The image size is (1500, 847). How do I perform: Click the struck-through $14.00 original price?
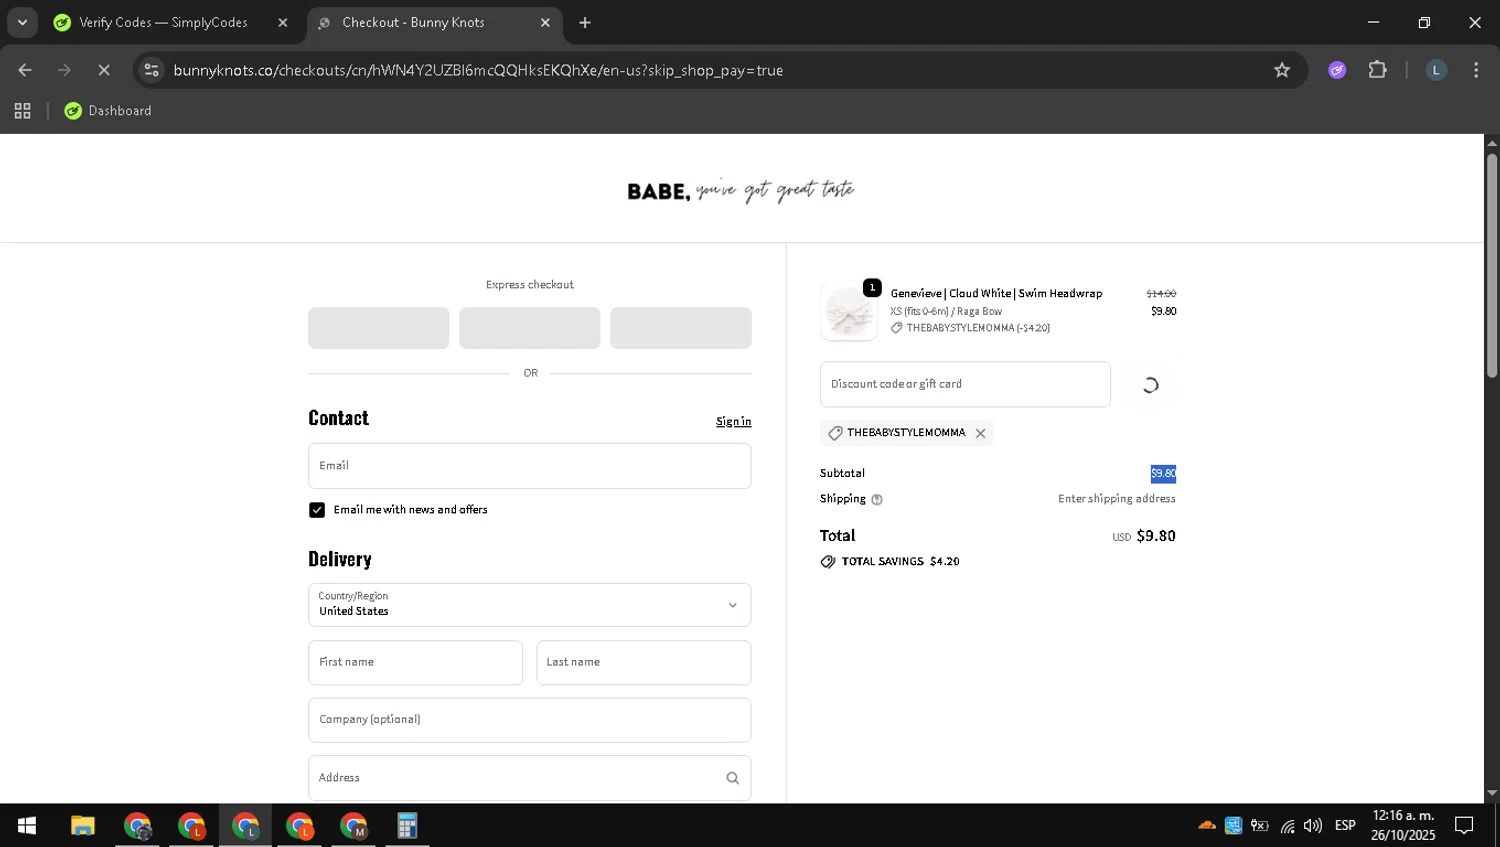(1161, 294)
